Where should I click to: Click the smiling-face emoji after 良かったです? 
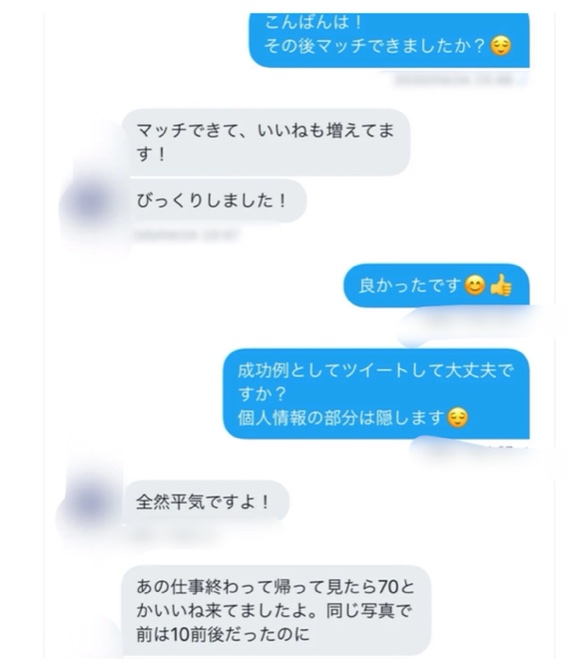click(x=475, y=285)
